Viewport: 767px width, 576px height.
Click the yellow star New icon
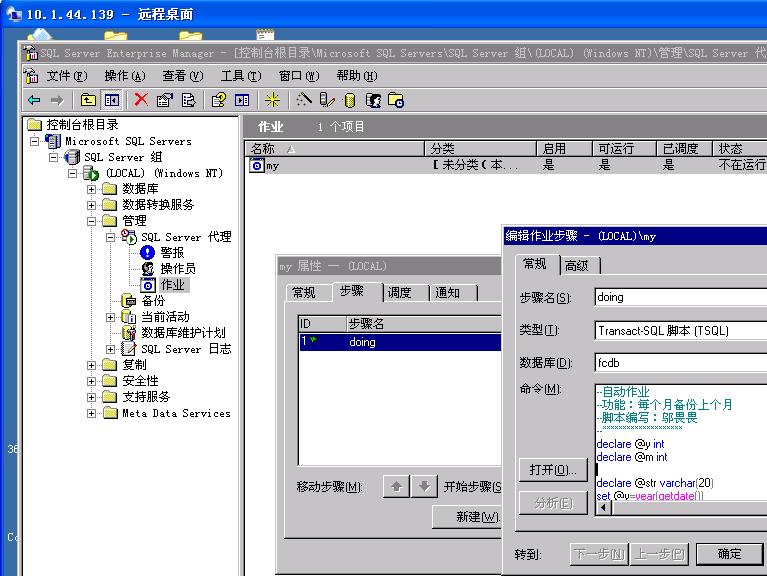272,100
